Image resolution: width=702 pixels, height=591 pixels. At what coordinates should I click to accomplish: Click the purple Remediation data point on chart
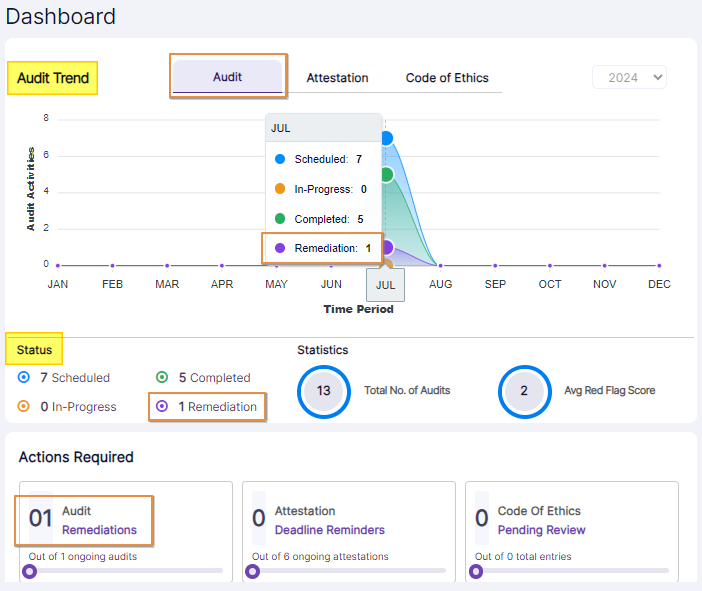(x=388, y=247)
